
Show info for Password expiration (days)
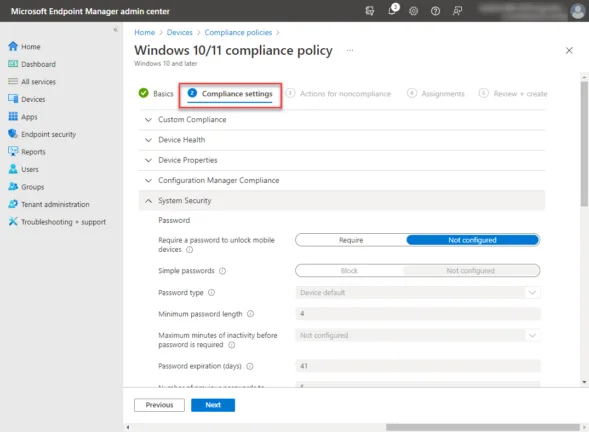[250, 366]
